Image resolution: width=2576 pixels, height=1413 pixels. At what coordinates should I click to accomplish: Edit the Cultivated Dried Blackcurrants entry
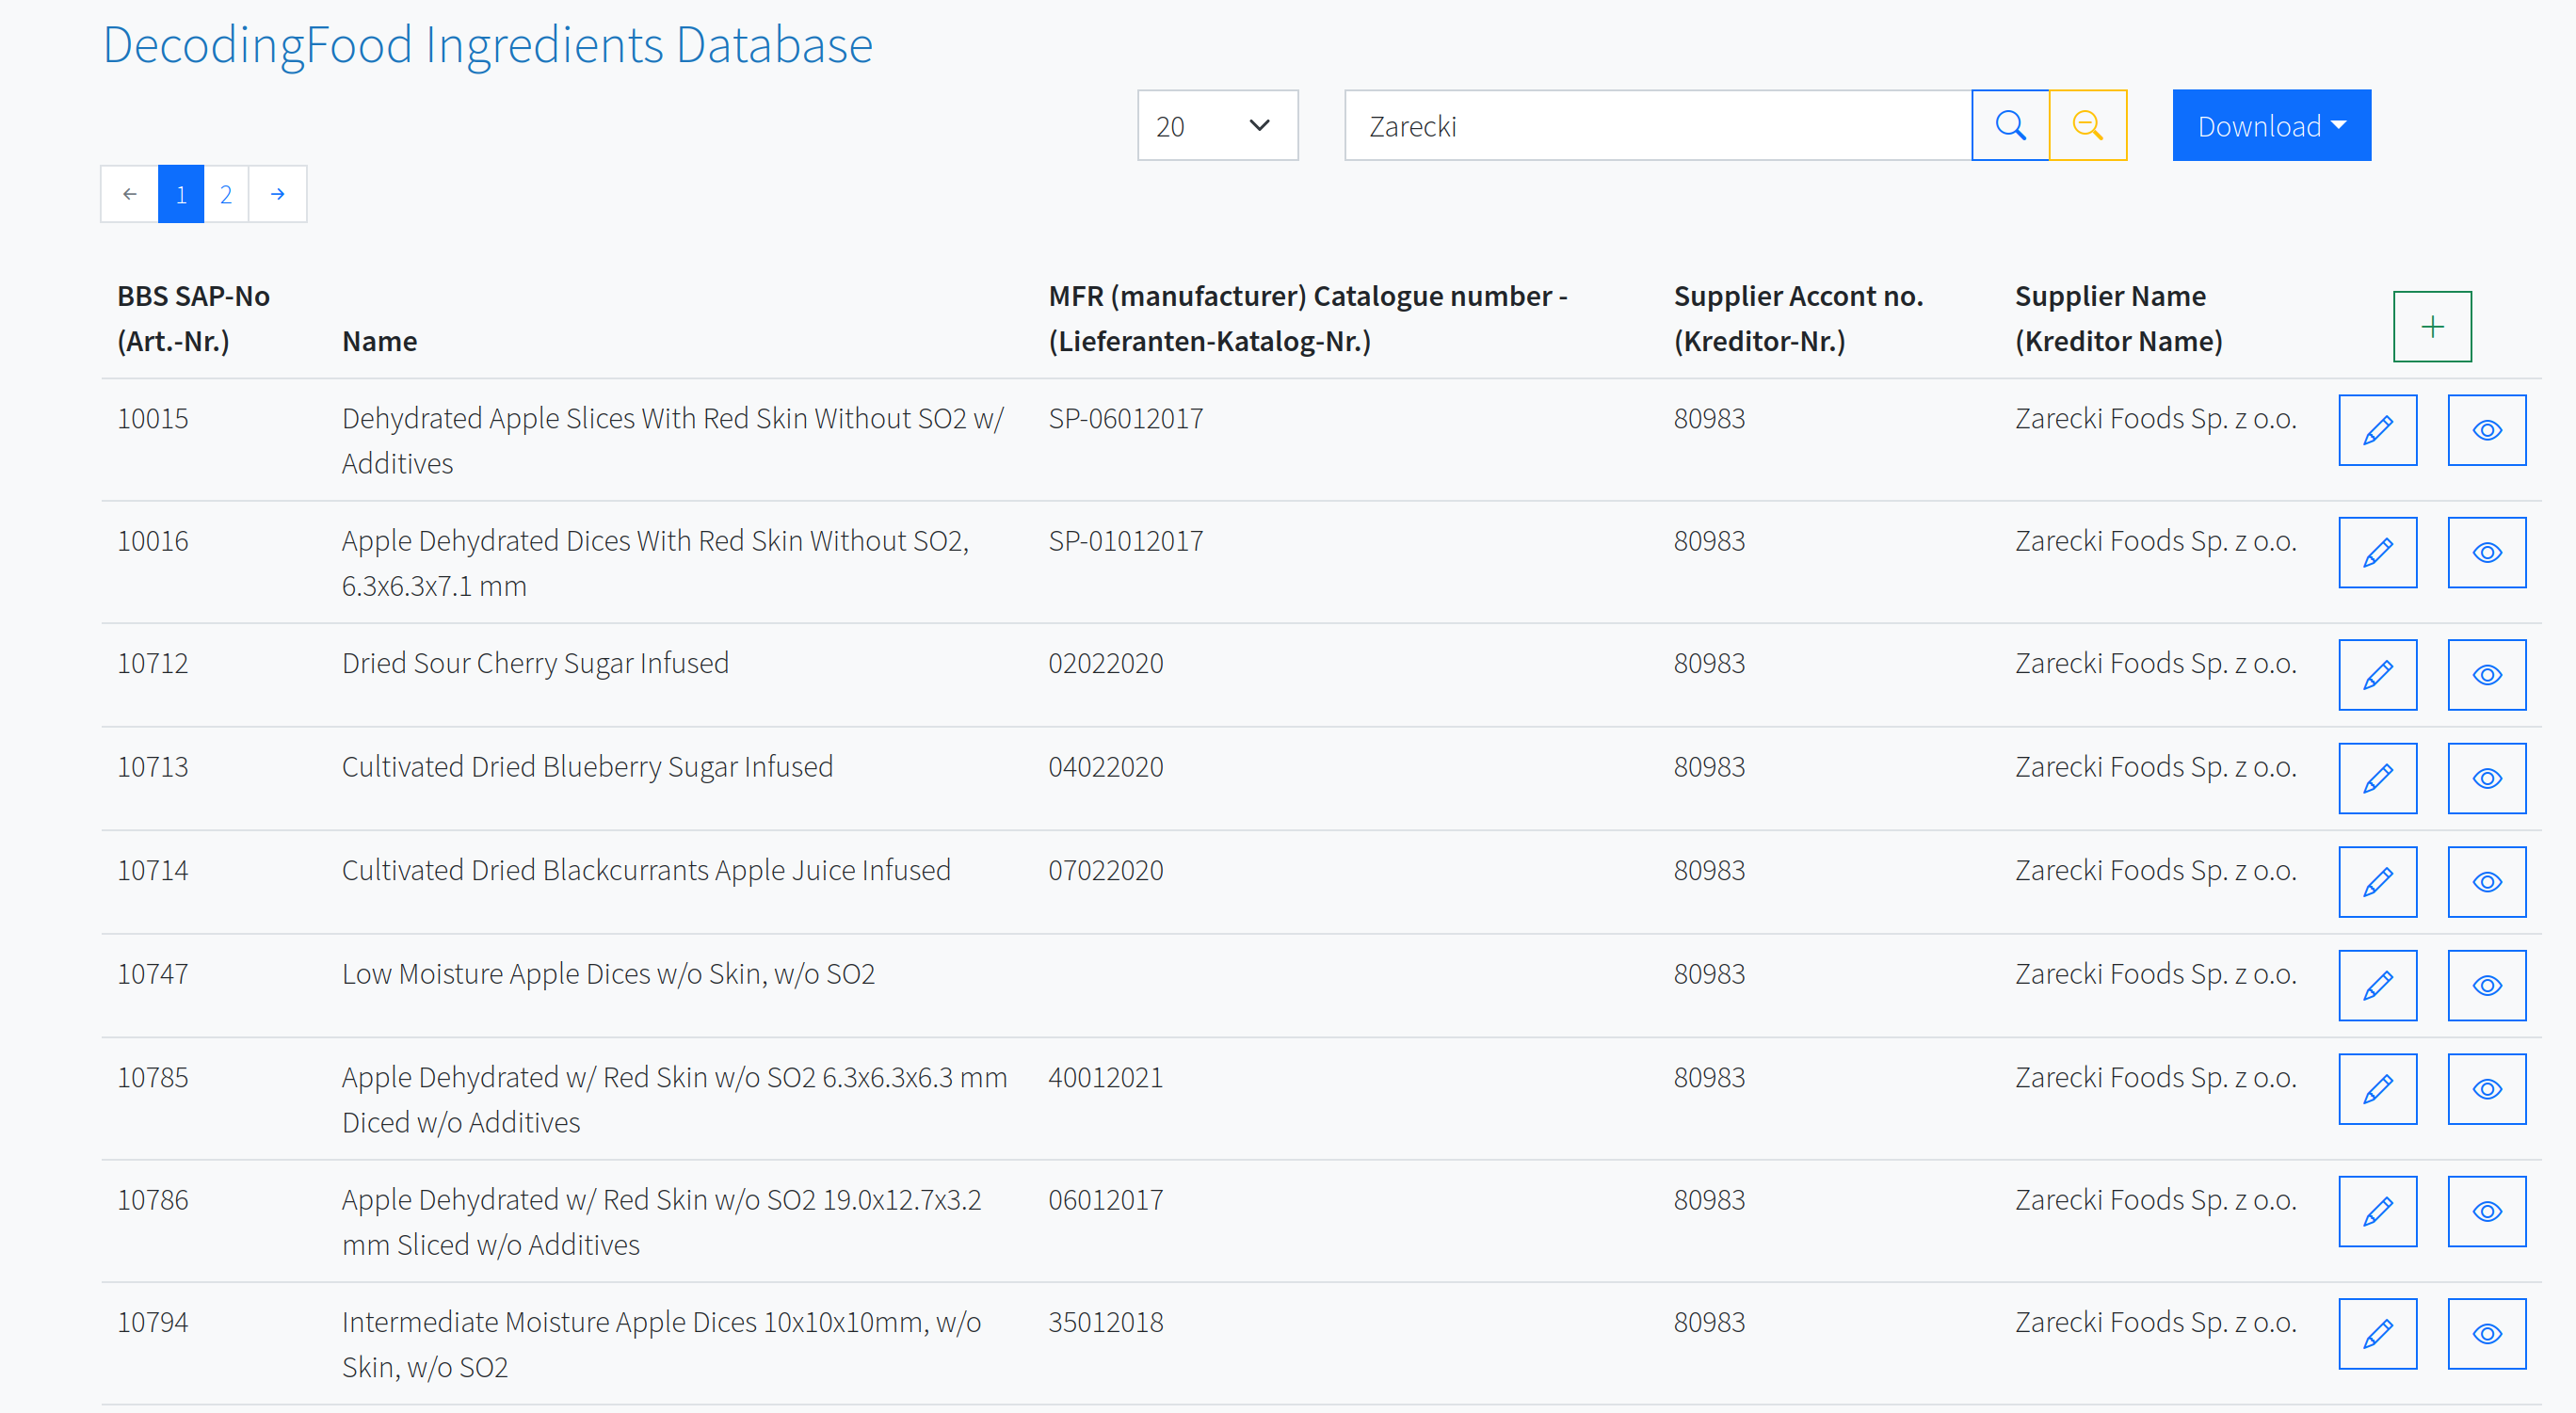tap(2376, 882)
